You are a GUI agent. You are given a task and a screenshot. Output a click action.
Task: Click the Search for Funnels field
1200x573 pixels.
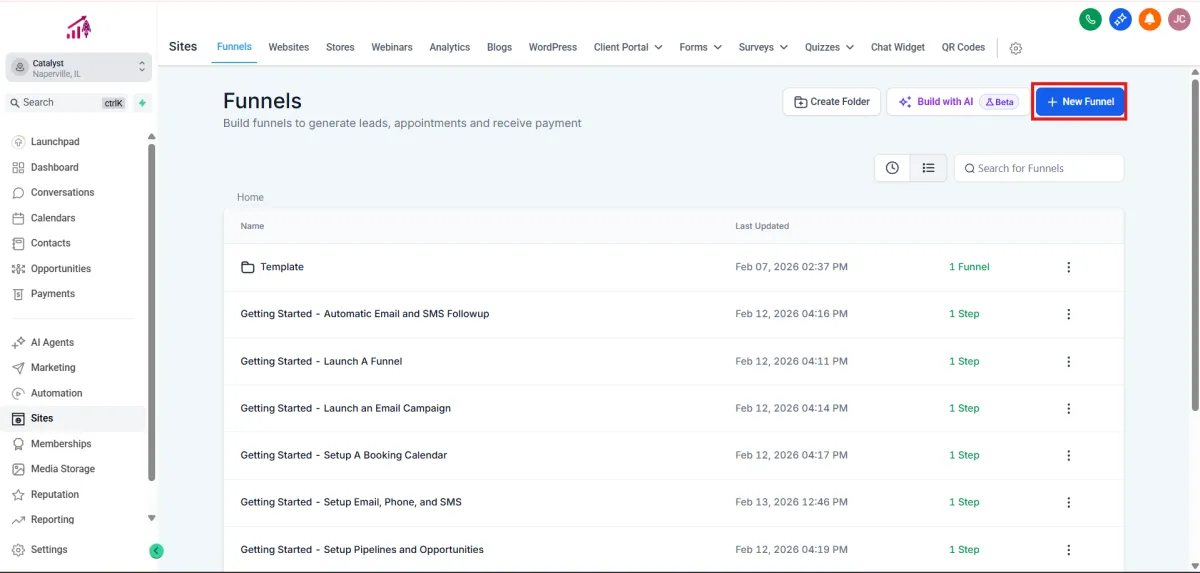click(x=1039, y=168)
